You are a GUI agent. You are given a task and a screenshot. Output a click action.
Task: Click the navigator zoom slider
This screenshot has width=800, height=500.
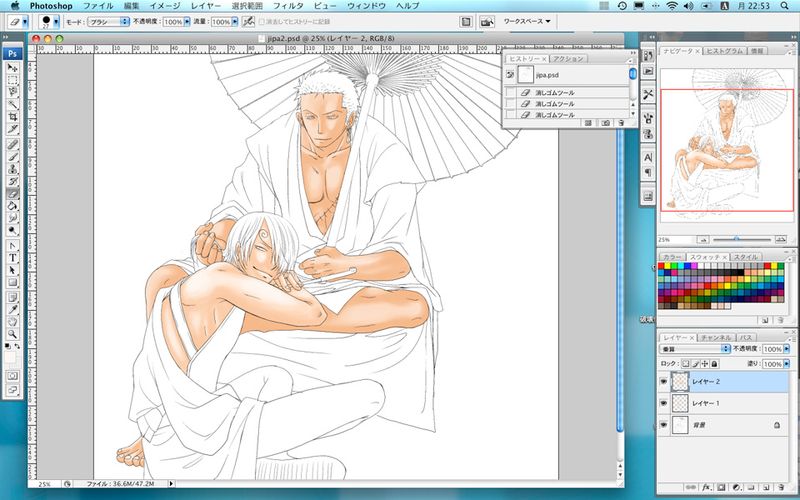(742, 239)
